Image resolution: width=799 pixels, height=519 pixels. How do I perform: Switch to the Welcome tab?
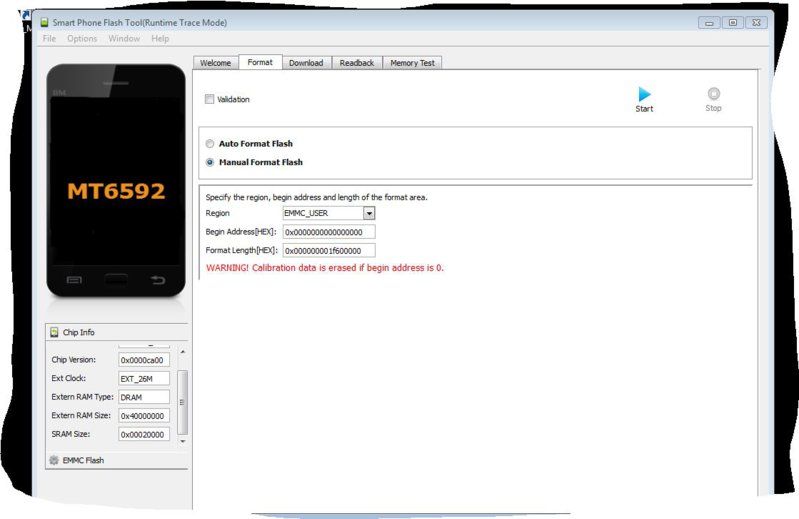[216, 63]
